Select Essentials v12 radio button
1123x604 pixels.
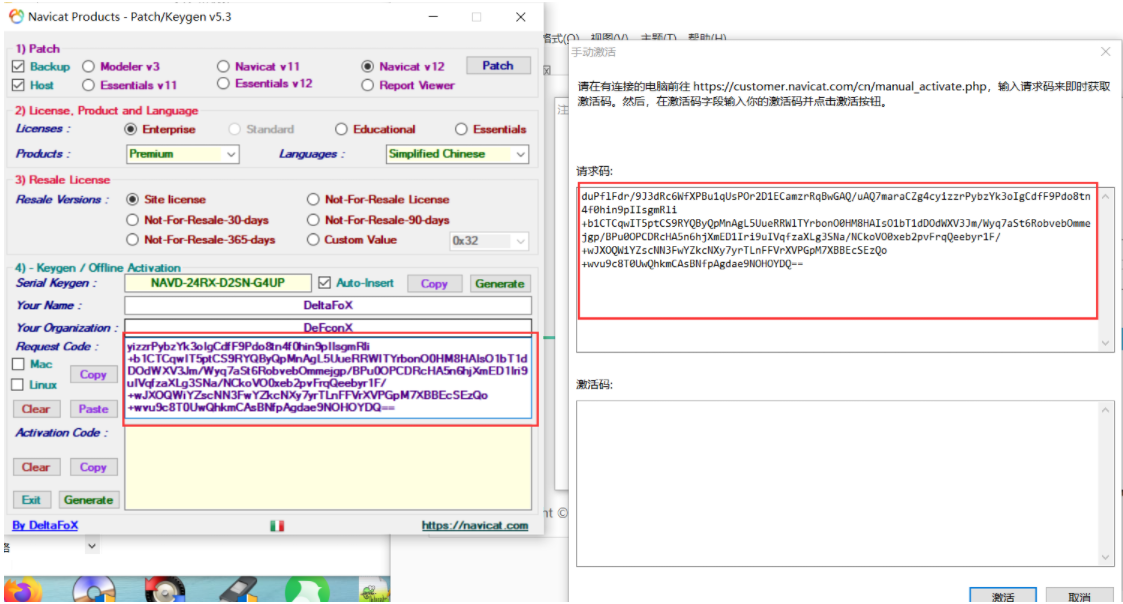click(x=223, y=84)
